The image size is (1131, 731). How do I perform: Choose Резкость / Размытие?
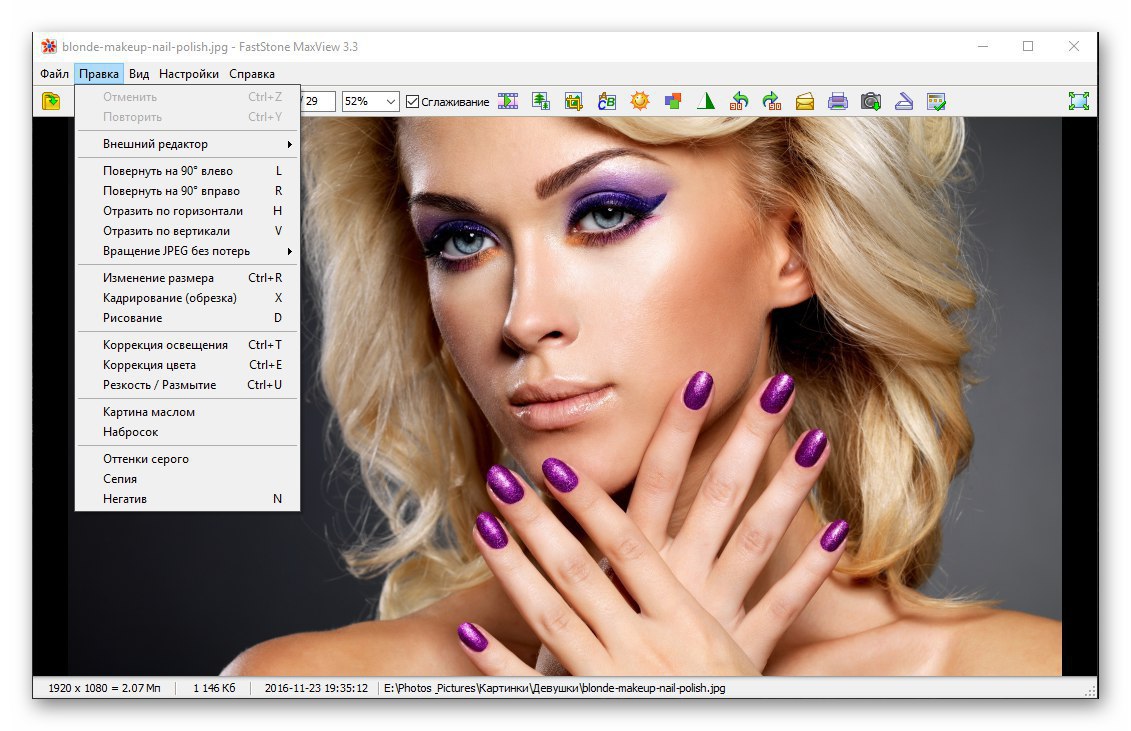point(188,385)
